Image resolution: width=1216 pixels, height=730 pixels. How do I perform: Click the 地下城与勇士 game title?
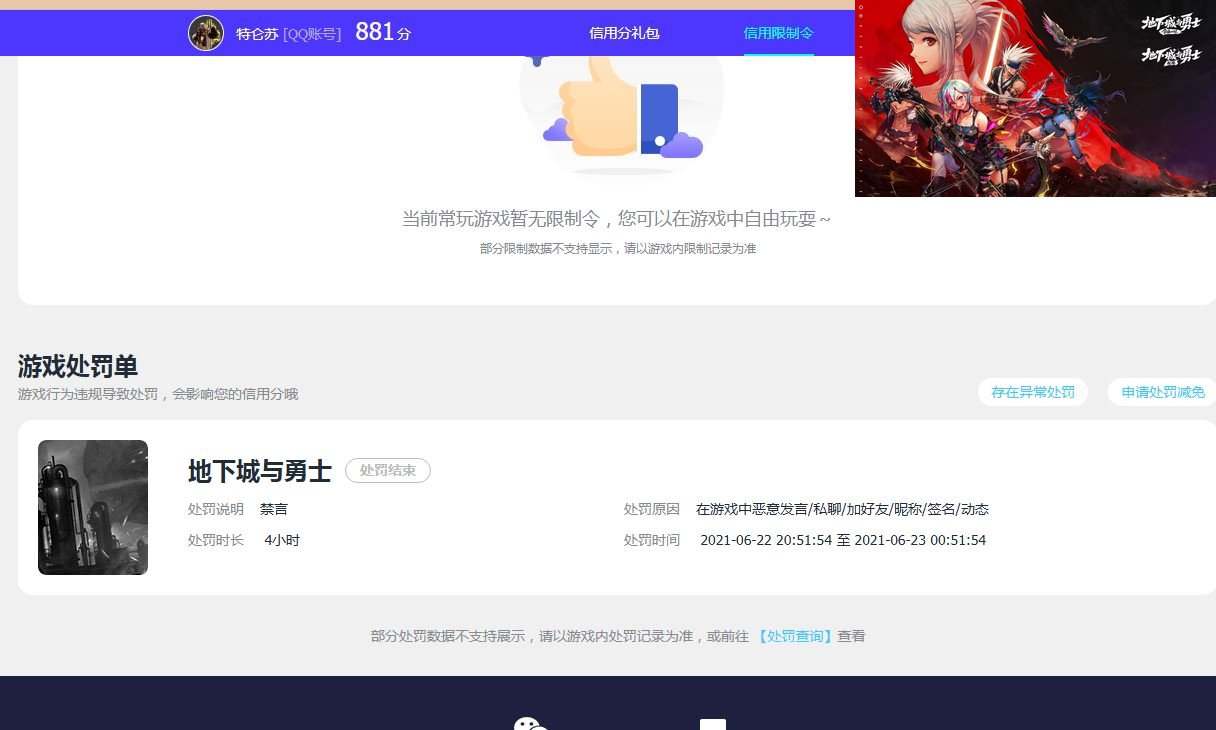tap(260, 471)
